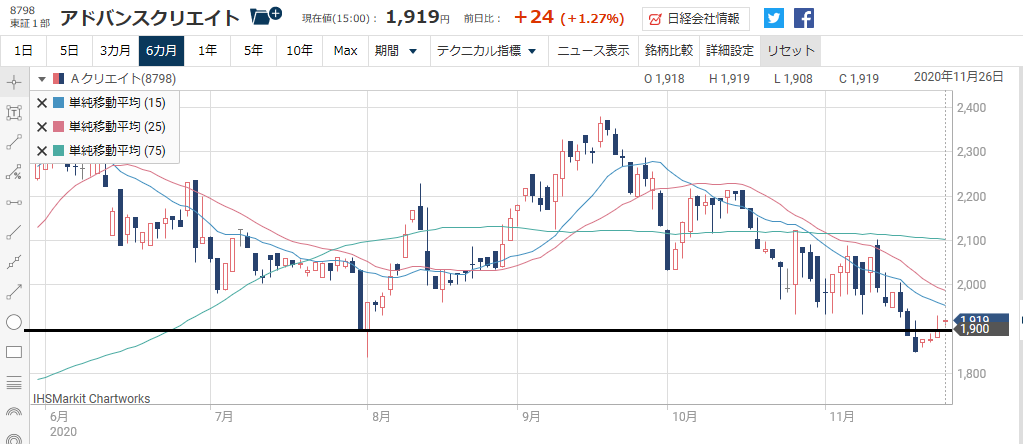Select the crosshair cursor tool

(x=14, y=82)
